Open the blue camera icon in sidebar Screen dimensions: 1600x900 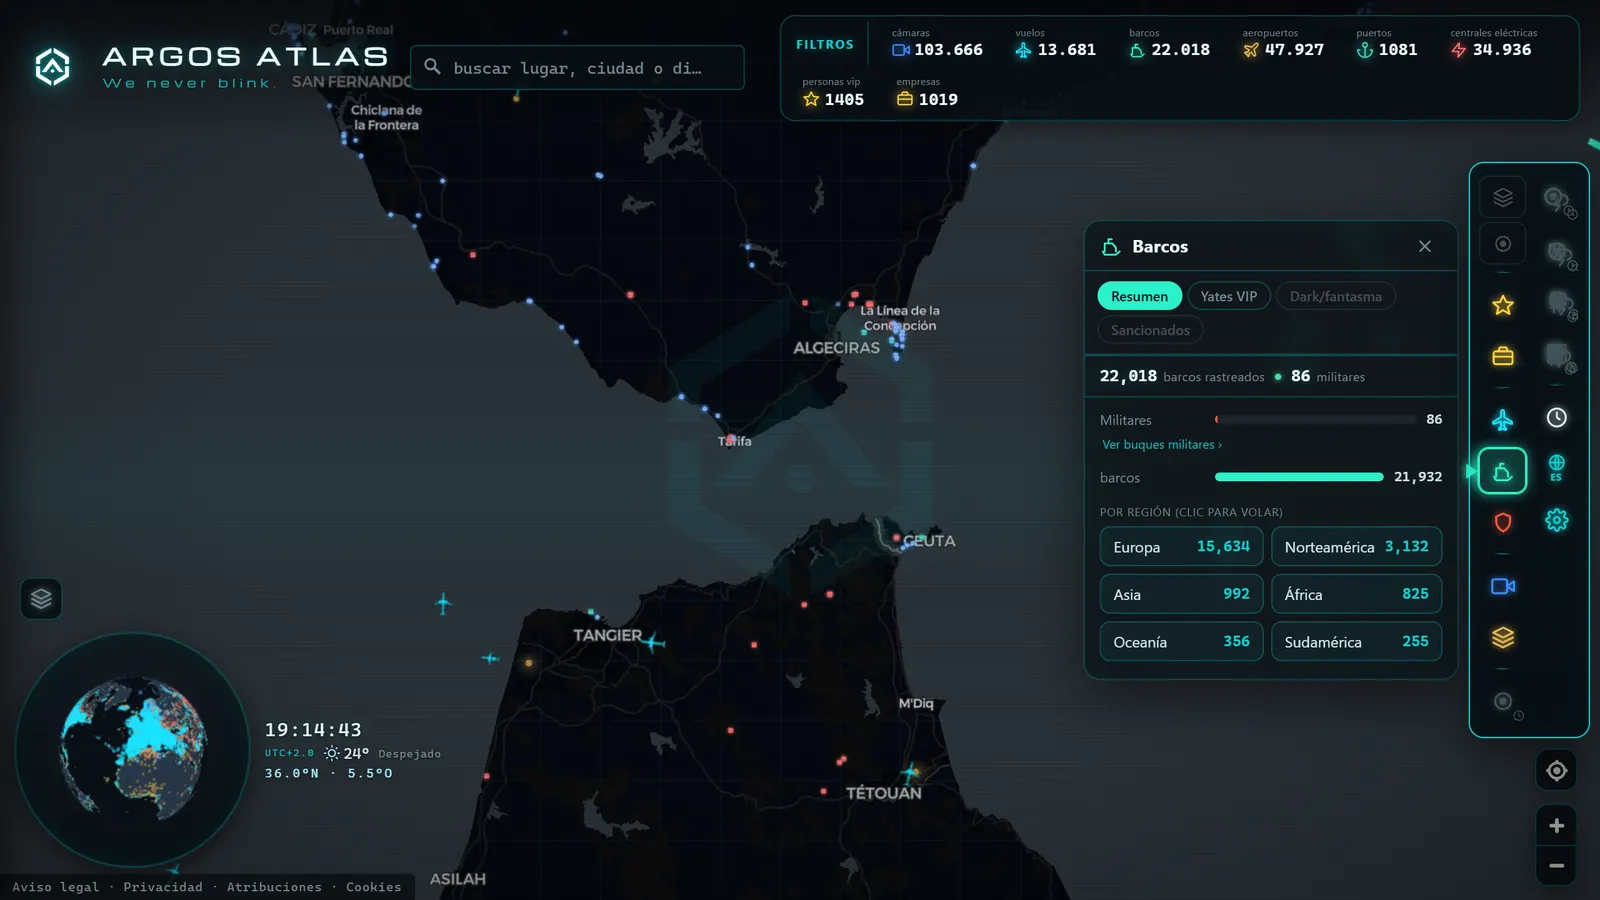pyautogui.click(x=1502, y=586)
